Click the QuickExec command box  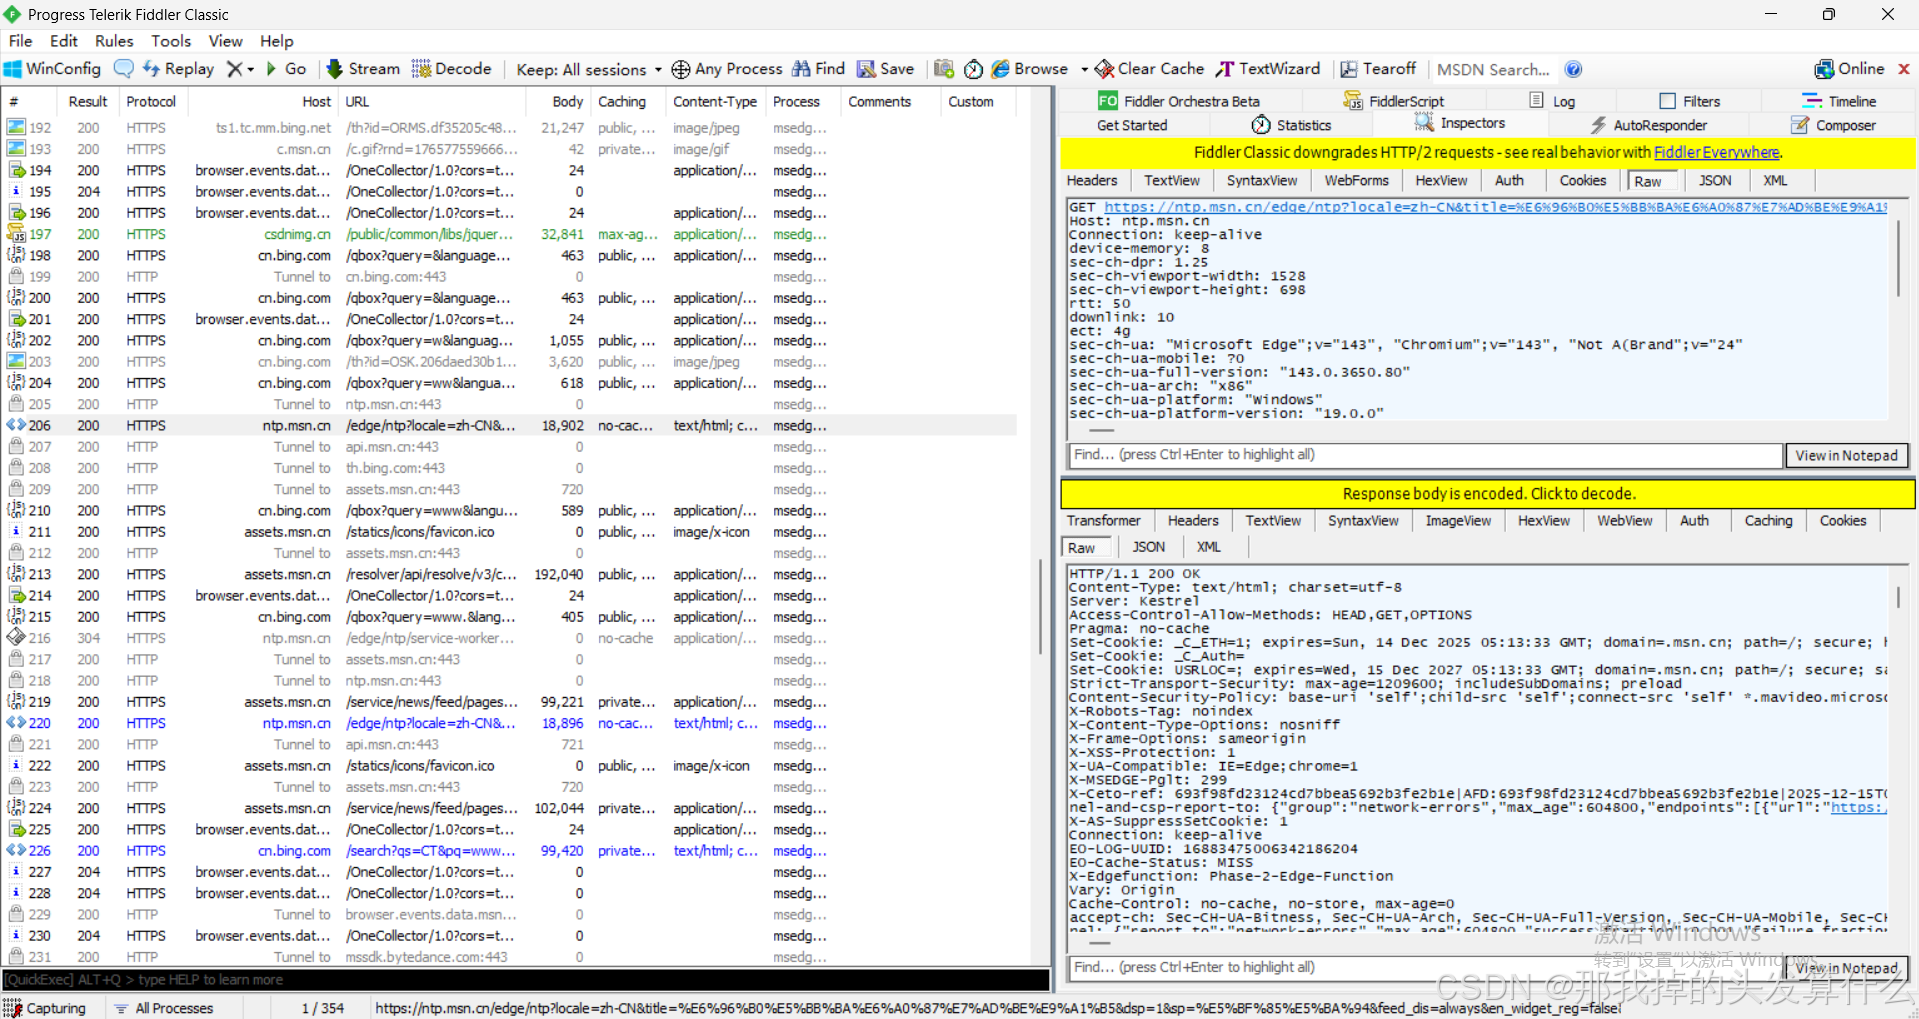point(525,980)
